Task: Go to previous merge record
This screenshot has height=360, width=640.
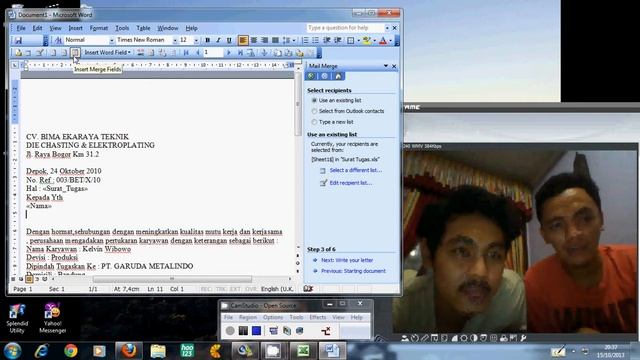Action: [198, 53]
